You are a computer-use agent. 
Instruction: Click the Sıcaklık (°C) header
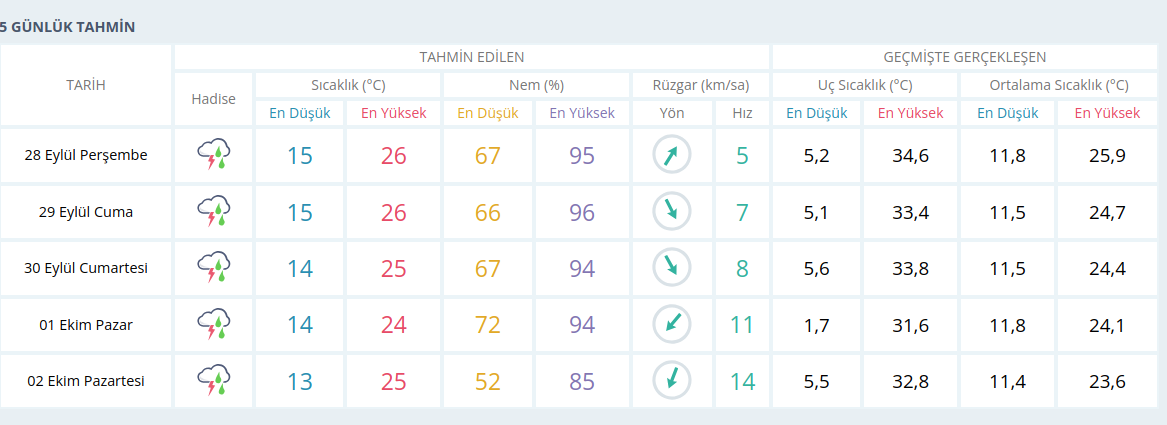[348, 85]
